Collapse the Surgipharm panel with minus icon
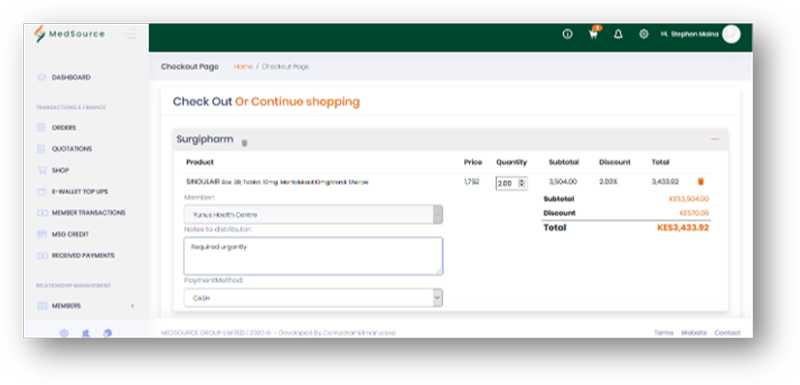The height and width of the screenshot is (385, 800). tap(715, 139)
